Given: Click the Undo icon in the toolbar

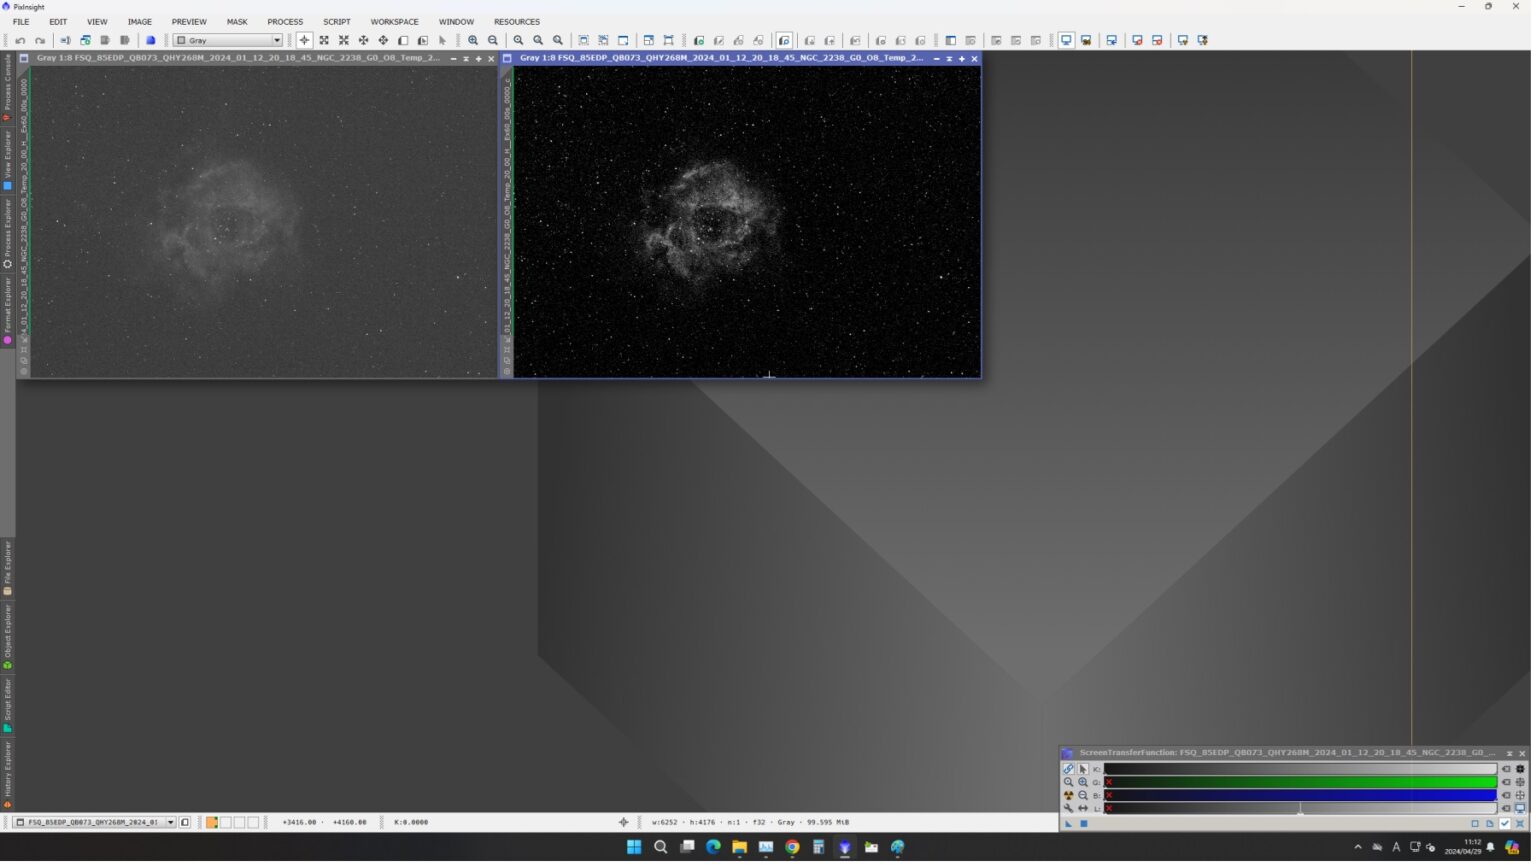Looking at the screenshot, I should pos(20,40).
